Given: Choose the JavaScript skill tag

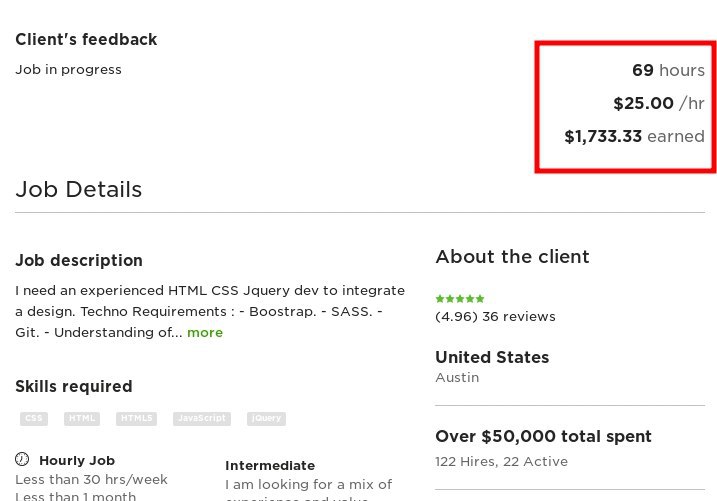Looking at the screenshot, I should point(201,418).
